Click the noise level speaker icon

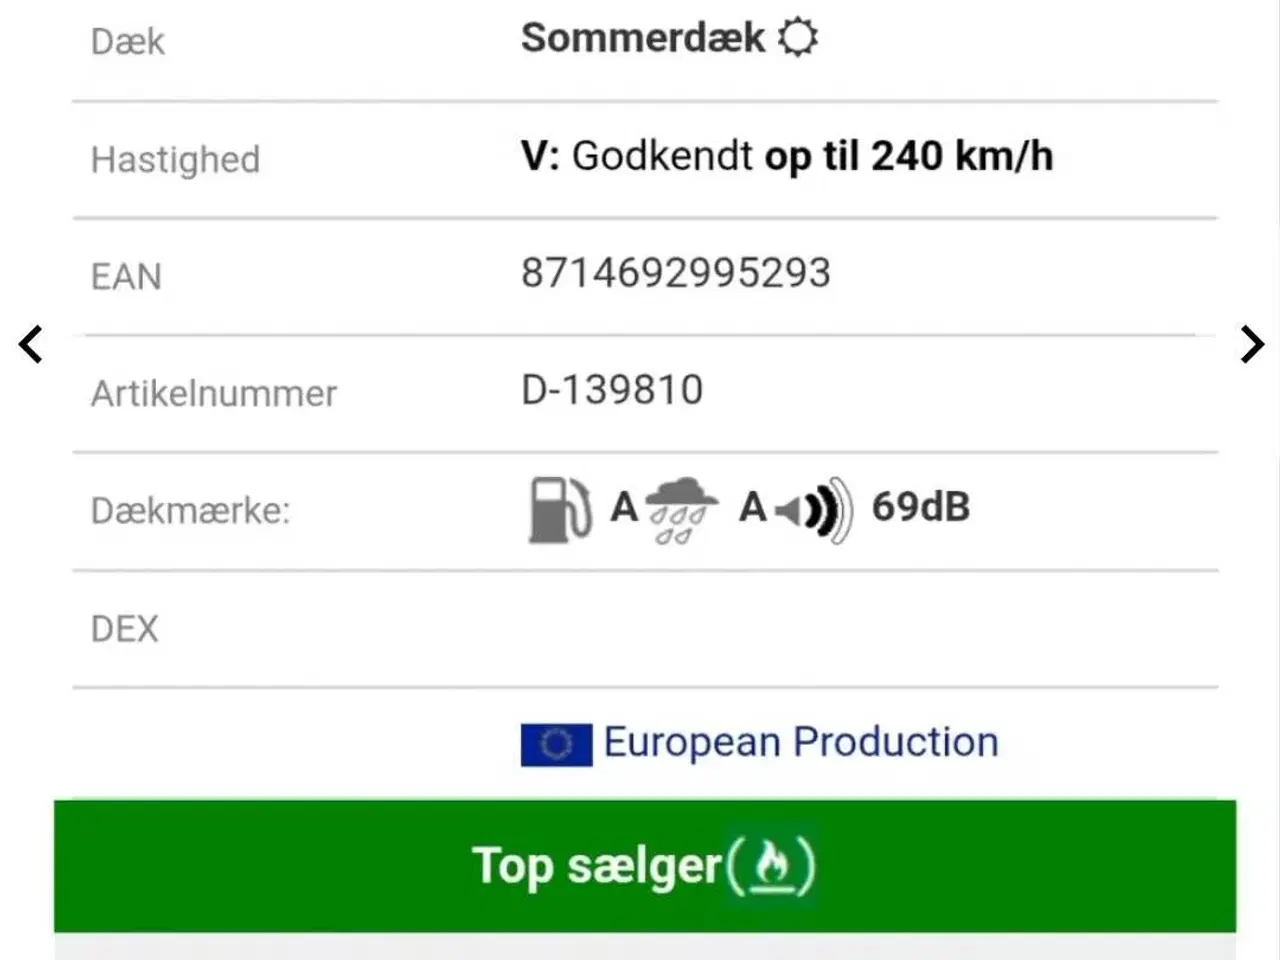(x=810, y=508)
